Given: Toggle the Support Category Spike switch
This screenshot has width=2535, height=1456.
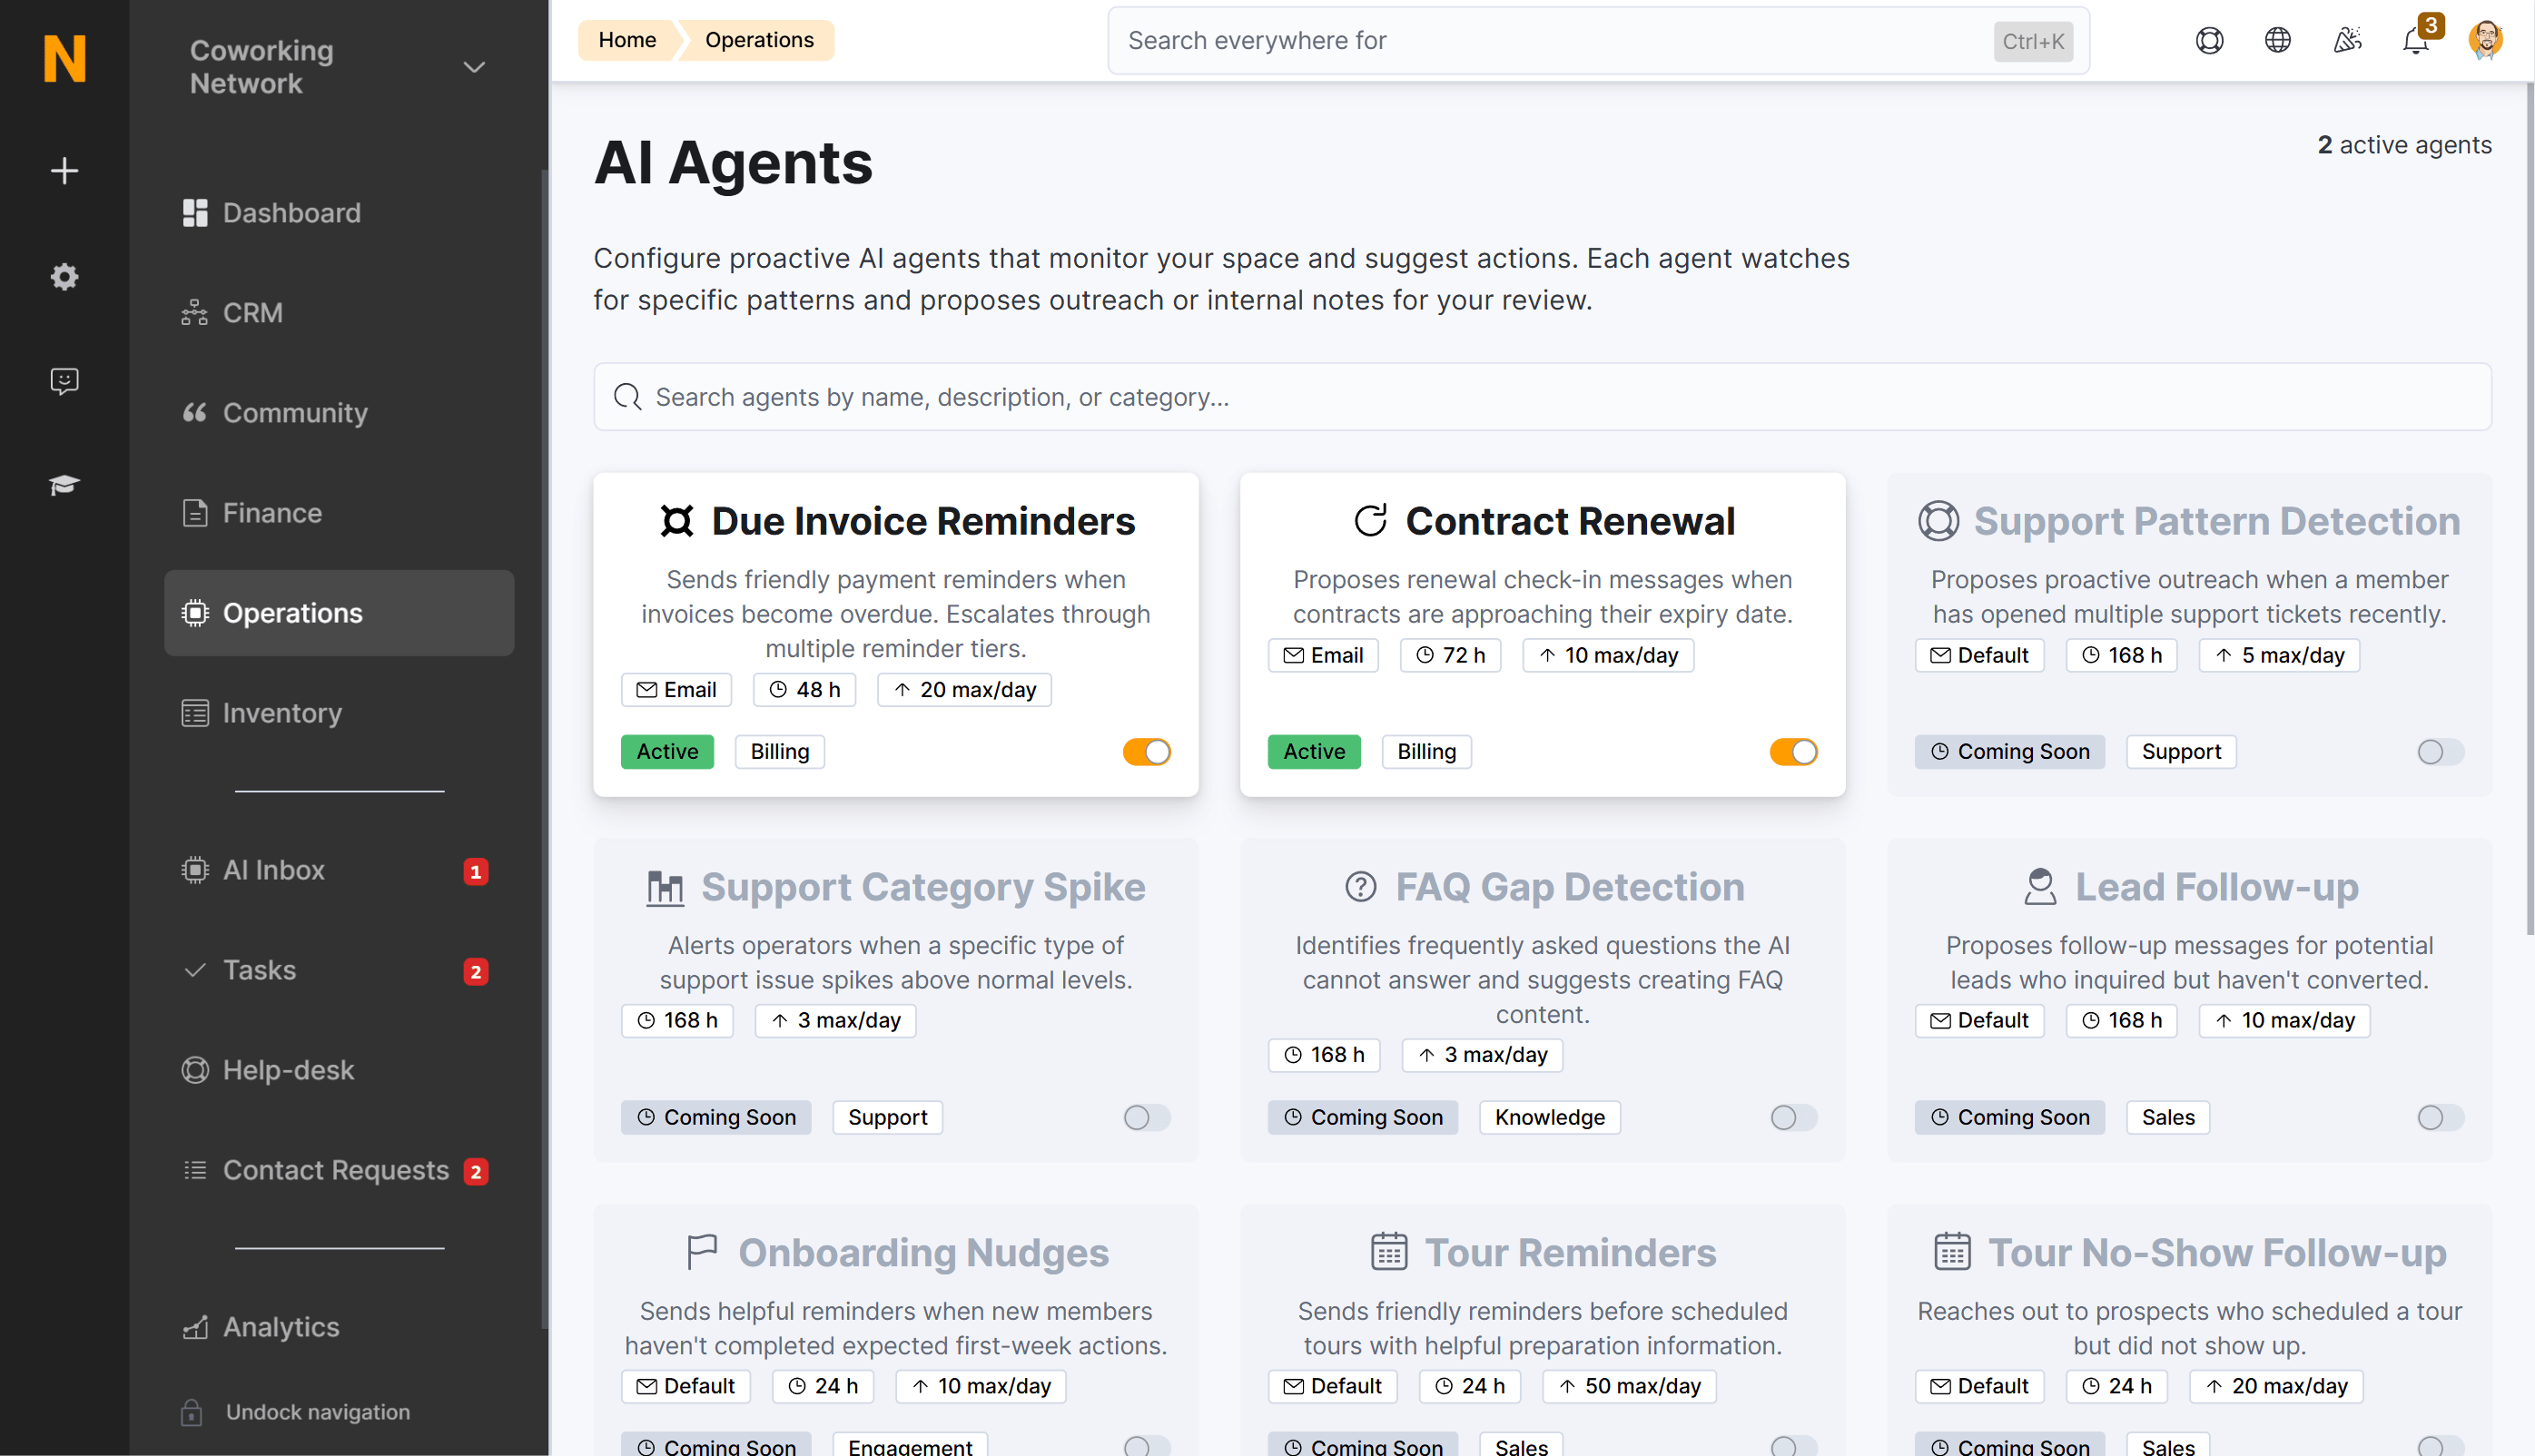Looking at the screenshot, I should tap(1147, 1118).
